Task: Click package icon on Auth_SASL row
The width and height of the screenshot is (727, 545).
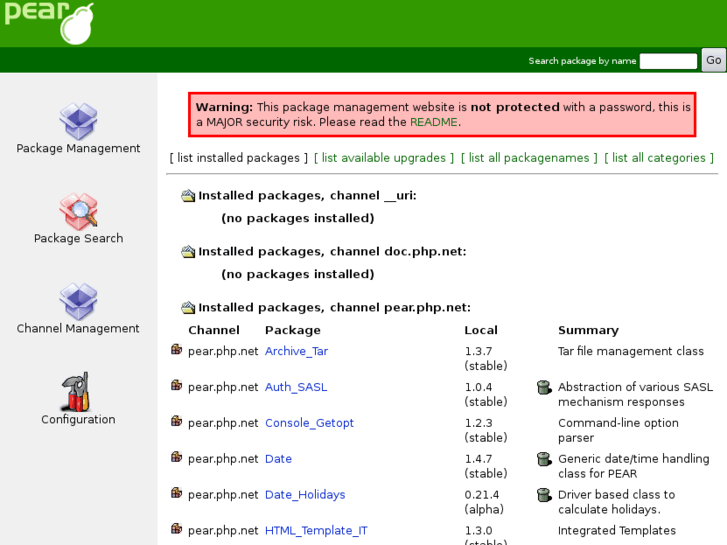Action: click(176, 385)
